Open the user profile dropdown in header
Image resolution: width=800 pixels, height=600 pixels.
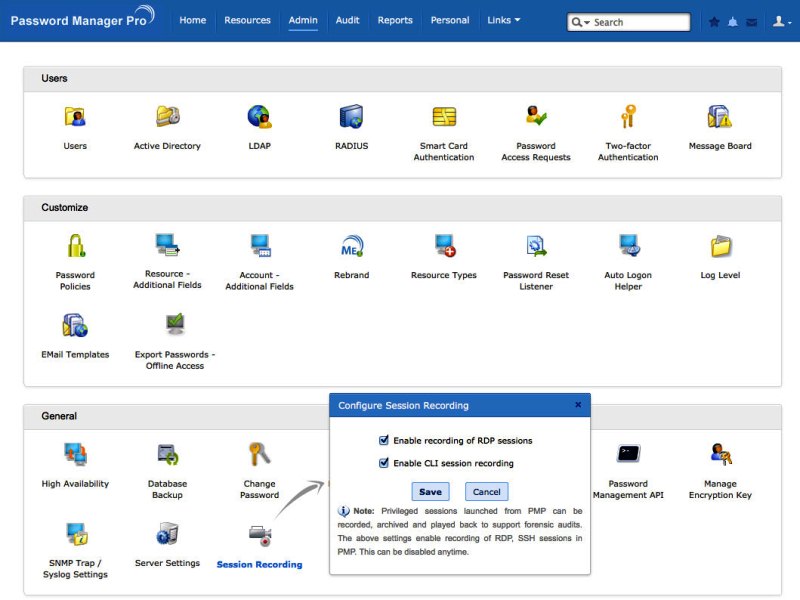click(782, 22)
